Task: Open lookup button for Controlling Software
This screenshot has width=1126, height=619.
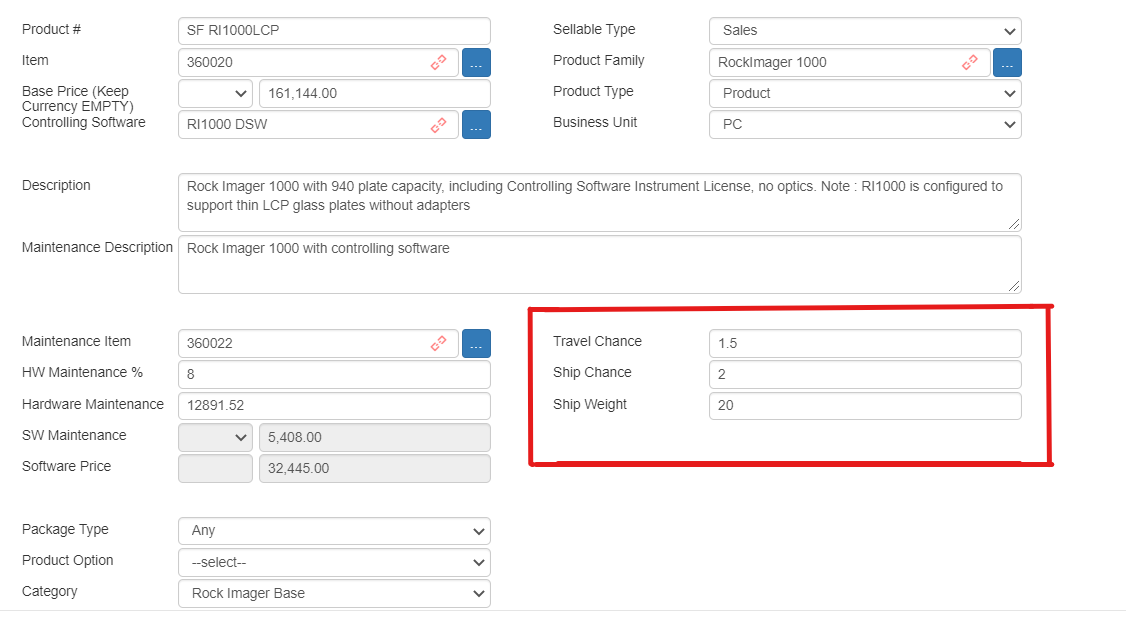Action: (x=476, y=125)
